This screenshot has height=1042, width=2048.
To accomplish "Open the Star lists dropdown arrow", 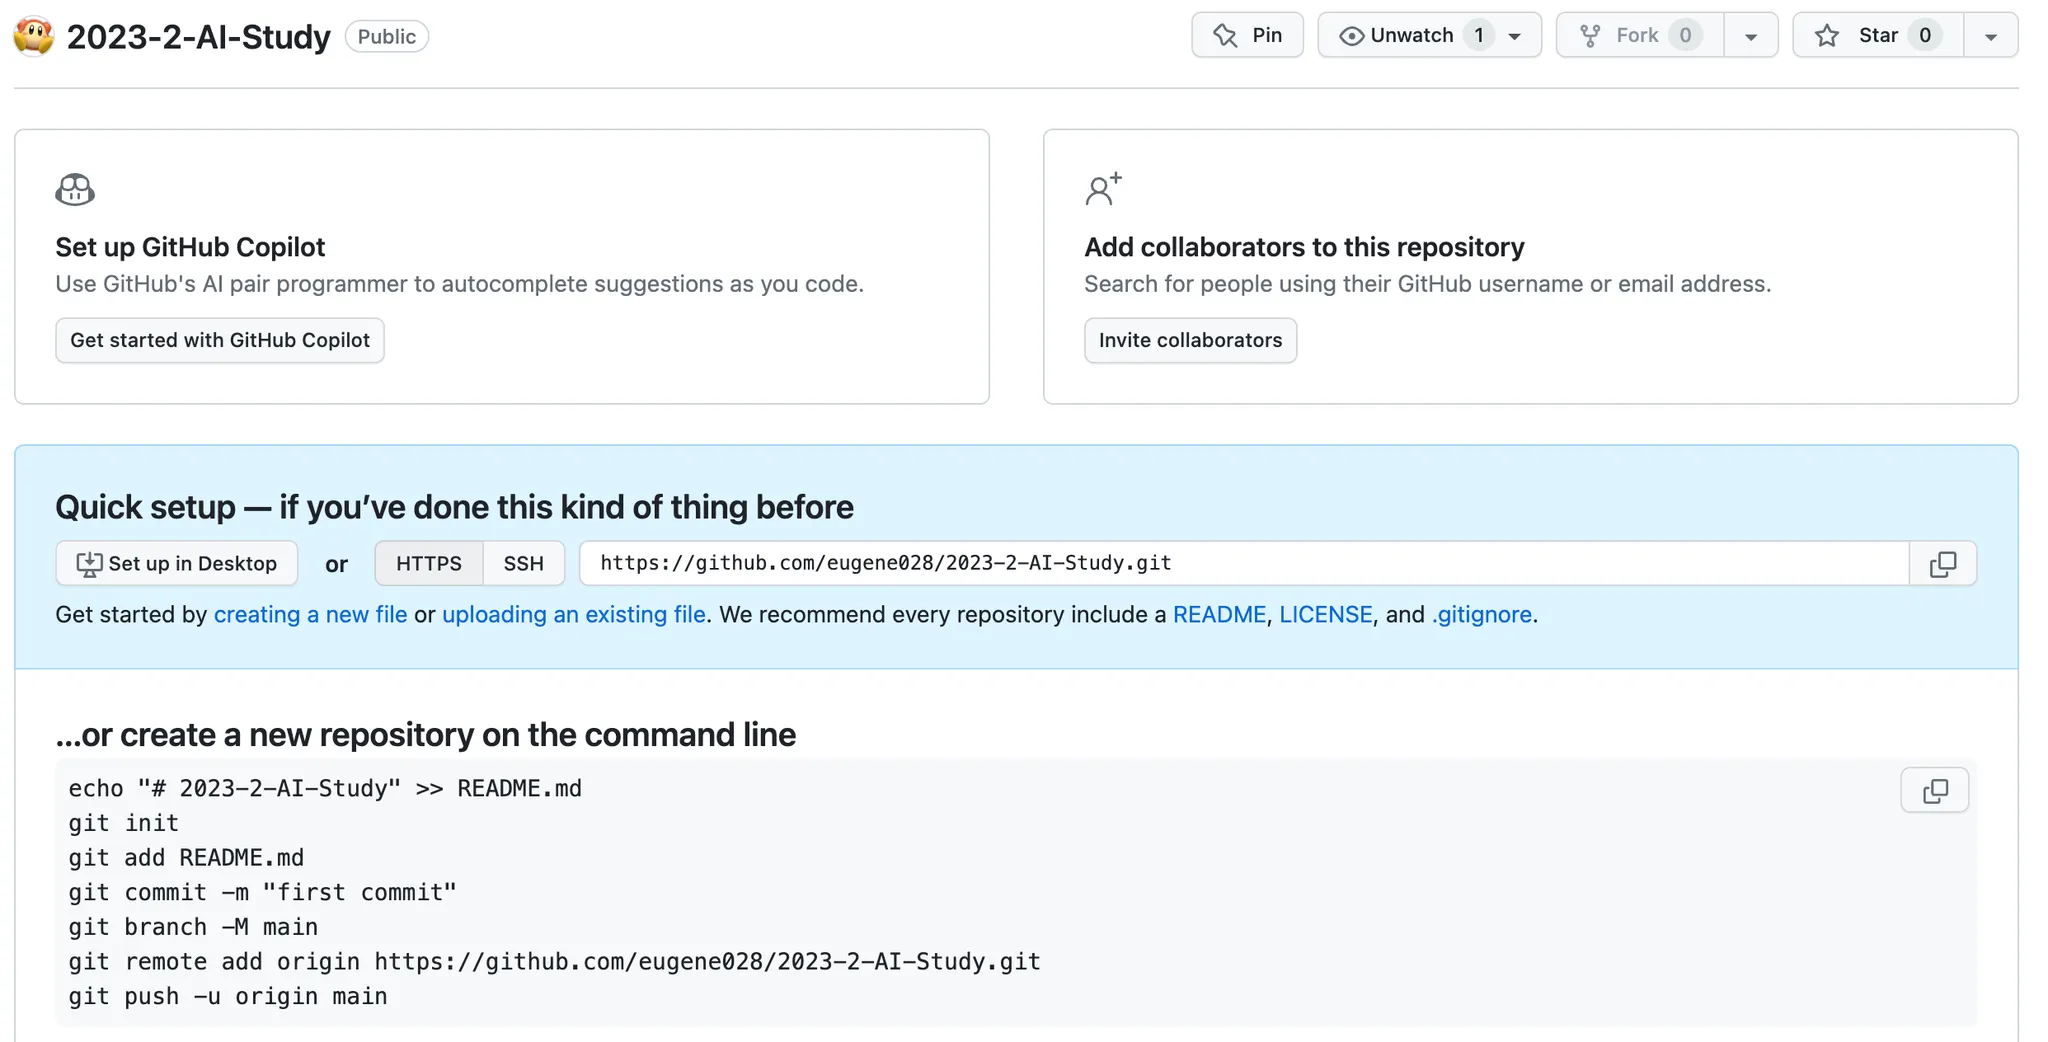I will click(x=1990, y=36).
